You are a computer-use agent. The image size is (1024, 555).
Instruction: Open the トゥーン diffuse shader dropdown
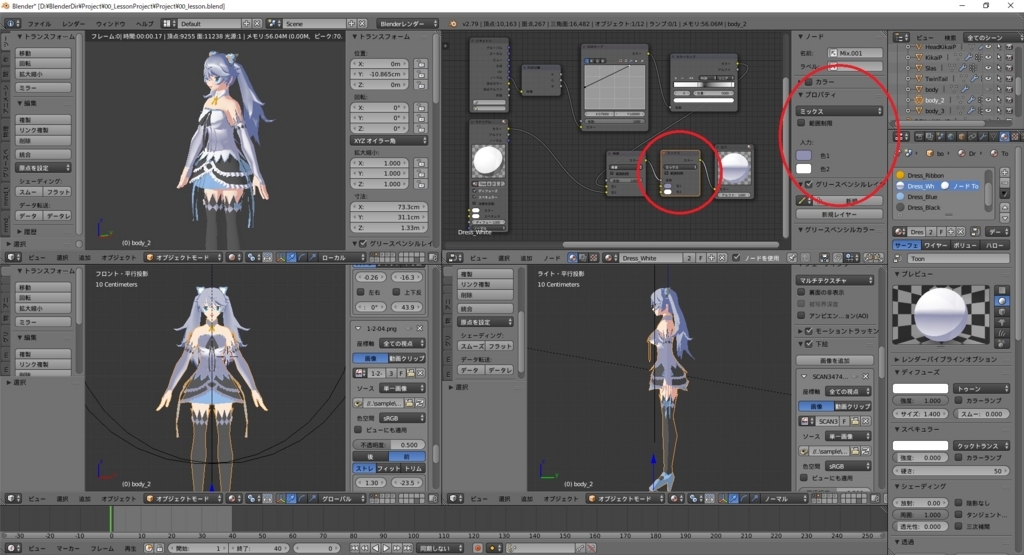(981, 388)
